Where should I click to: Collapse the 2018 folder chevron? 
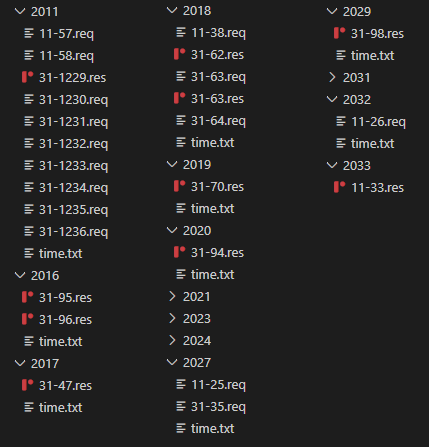[x=172, y=10]
